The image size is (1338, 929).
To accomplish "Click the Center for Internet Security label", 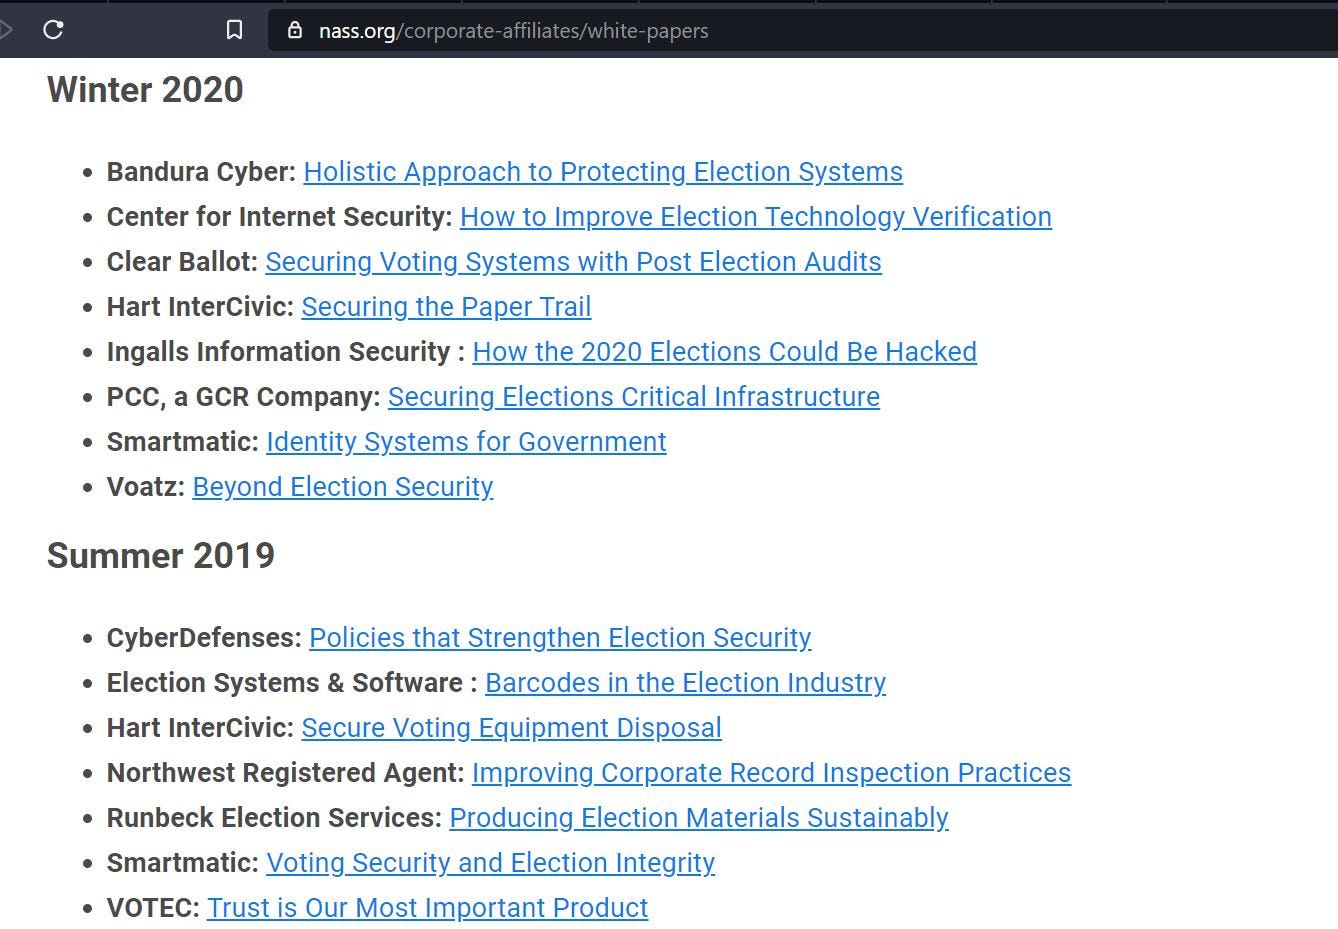I will [x=280, y=217].
